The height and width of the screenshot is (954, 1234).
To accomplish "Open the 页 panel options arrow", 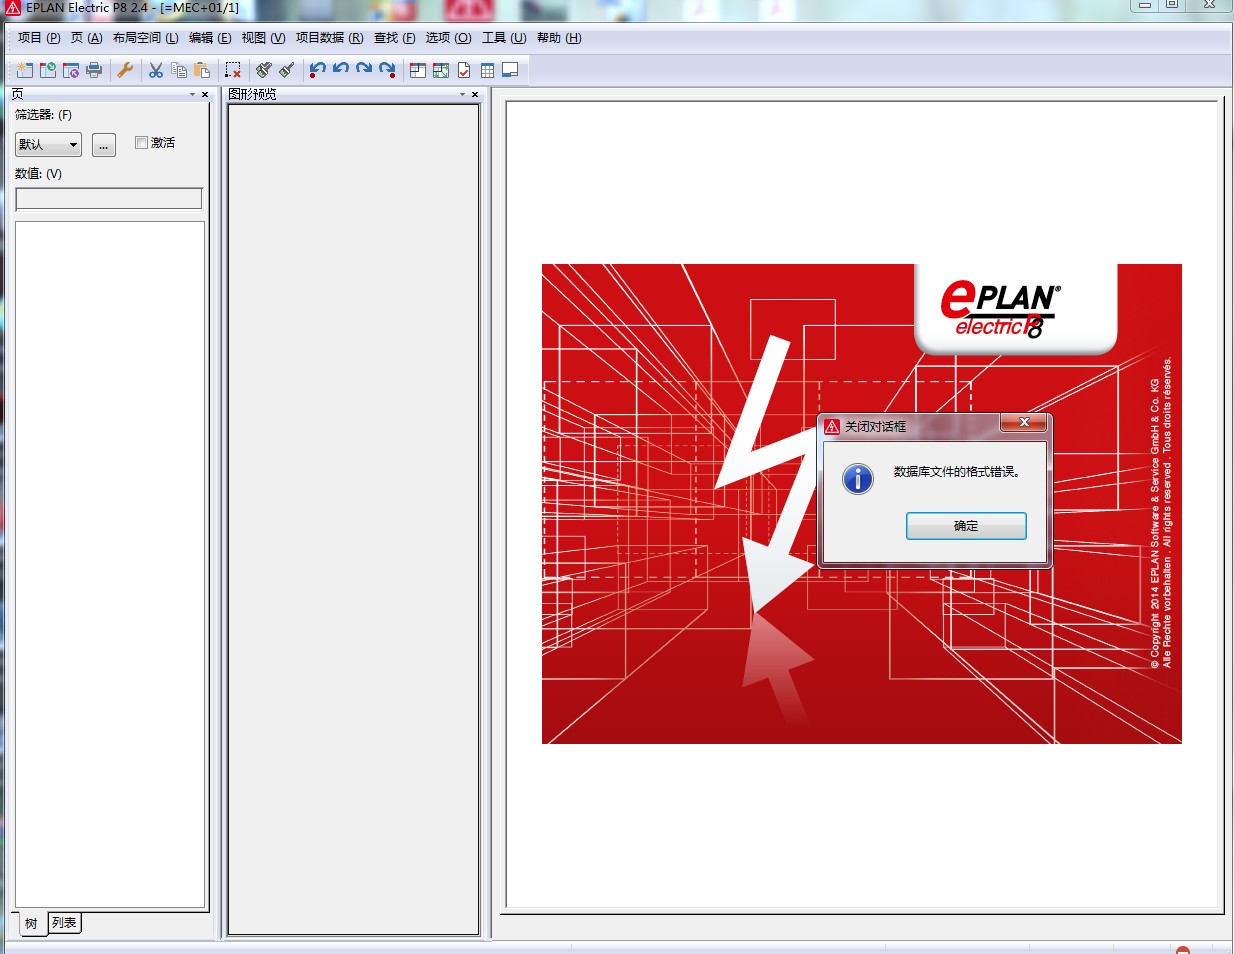I will (193, 94).
